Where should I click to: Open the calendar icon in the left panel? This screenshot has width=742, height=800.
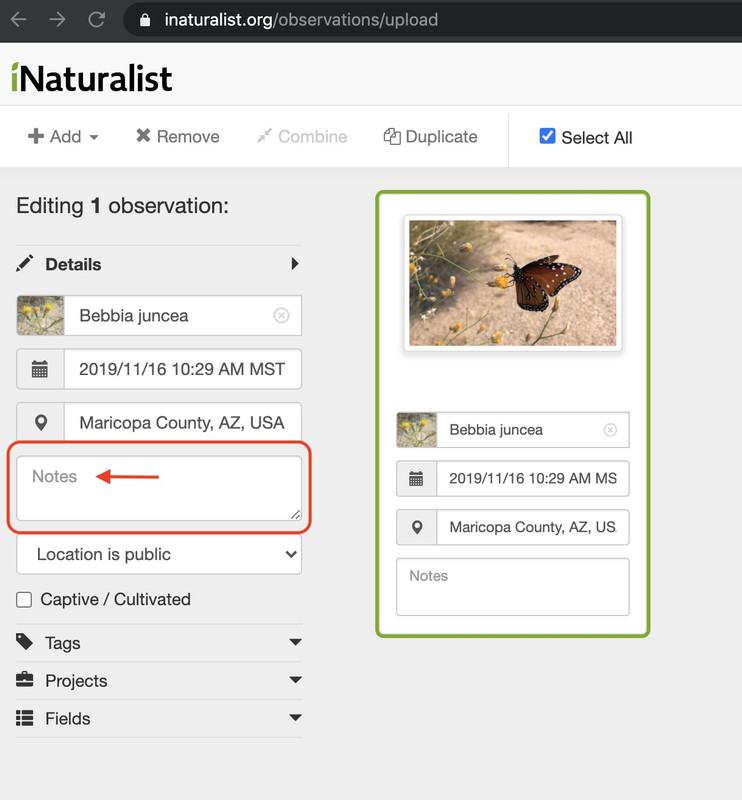[x=40, y=369]
